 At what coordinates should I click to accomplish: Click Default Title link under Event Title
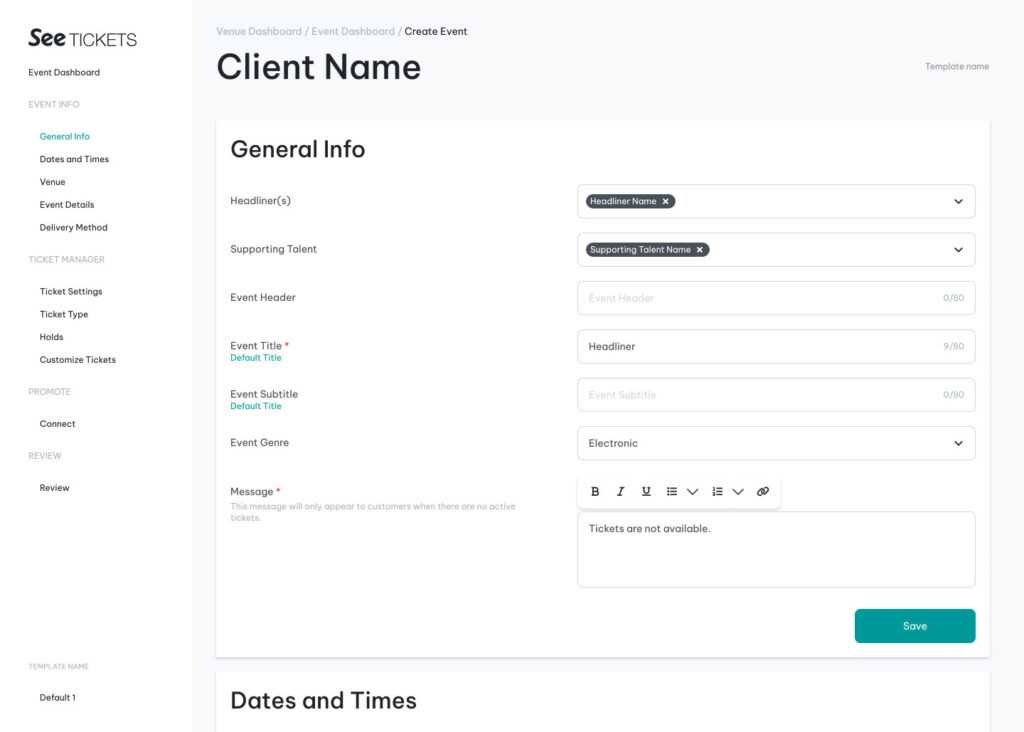pyautogui.click(x=256, y=358)
